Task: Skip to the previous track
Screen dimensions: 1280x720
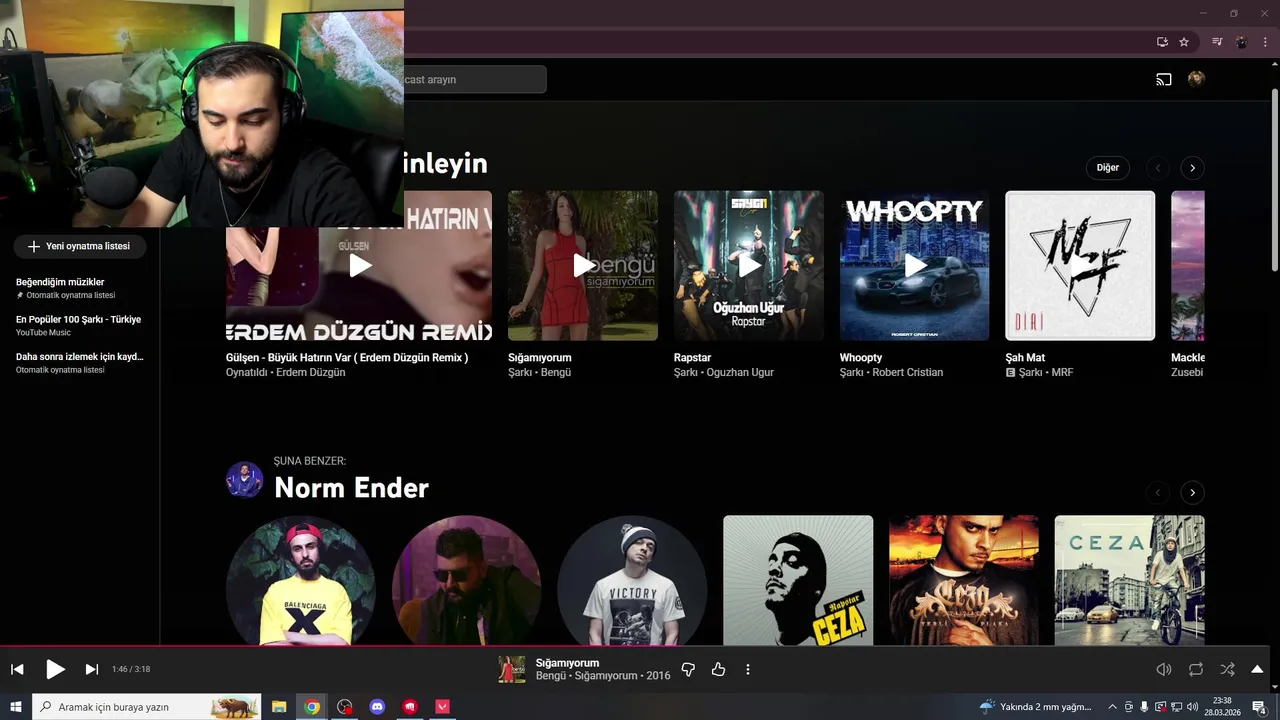Action: pyautogui.click(x=17, y=669)
